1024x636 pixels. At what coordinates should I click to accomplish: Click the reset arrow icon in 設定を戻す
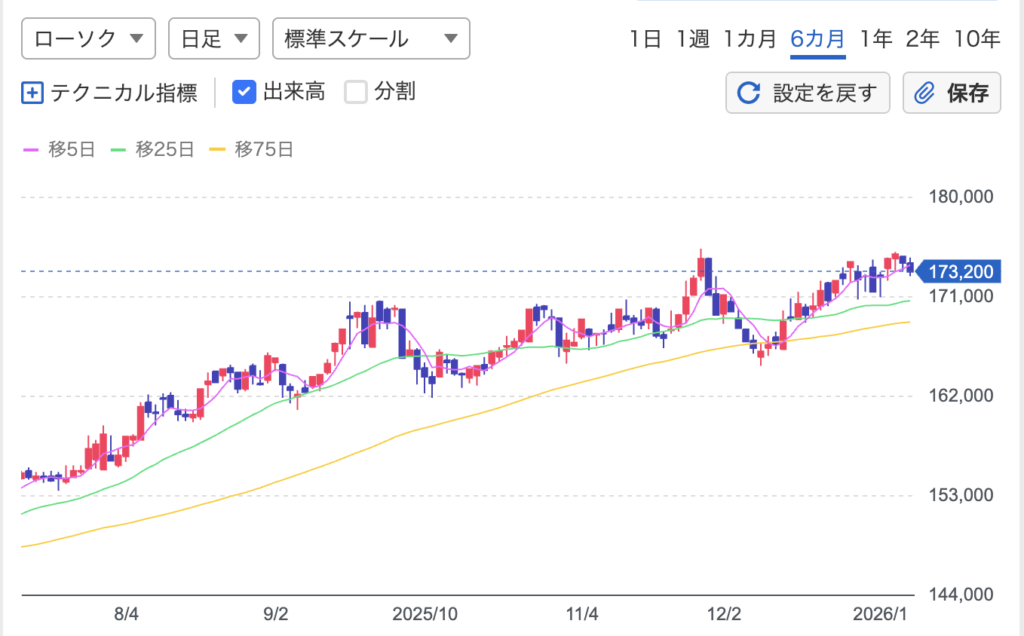[x=748, y=94]
